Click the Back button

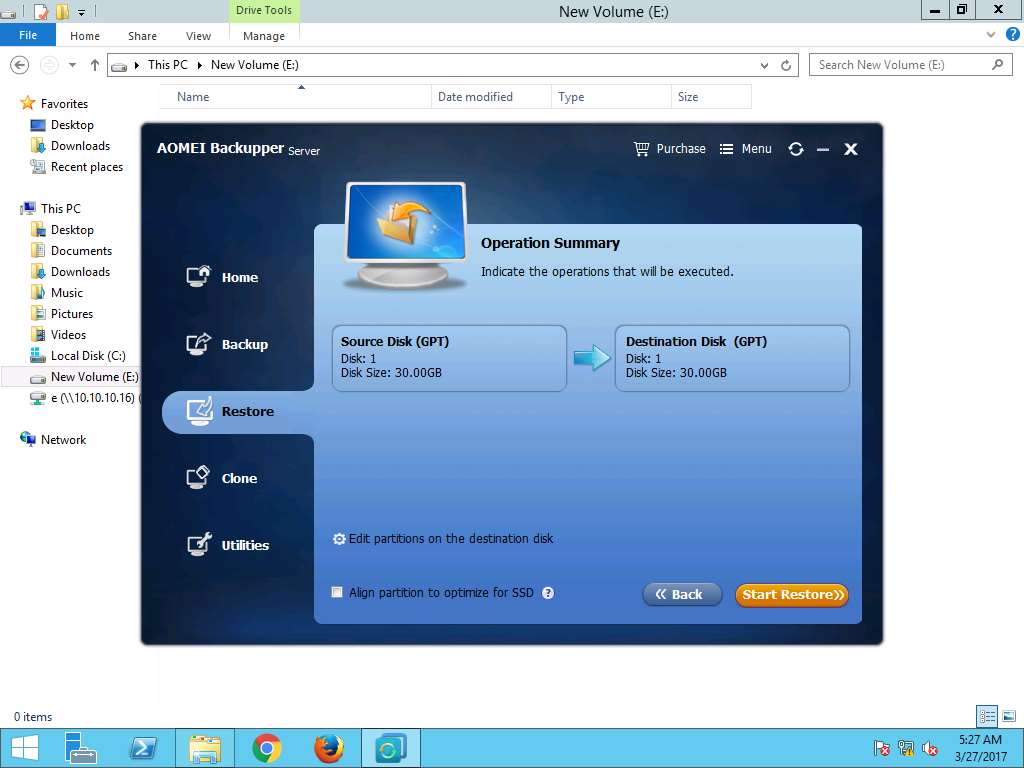pos(682,594)
